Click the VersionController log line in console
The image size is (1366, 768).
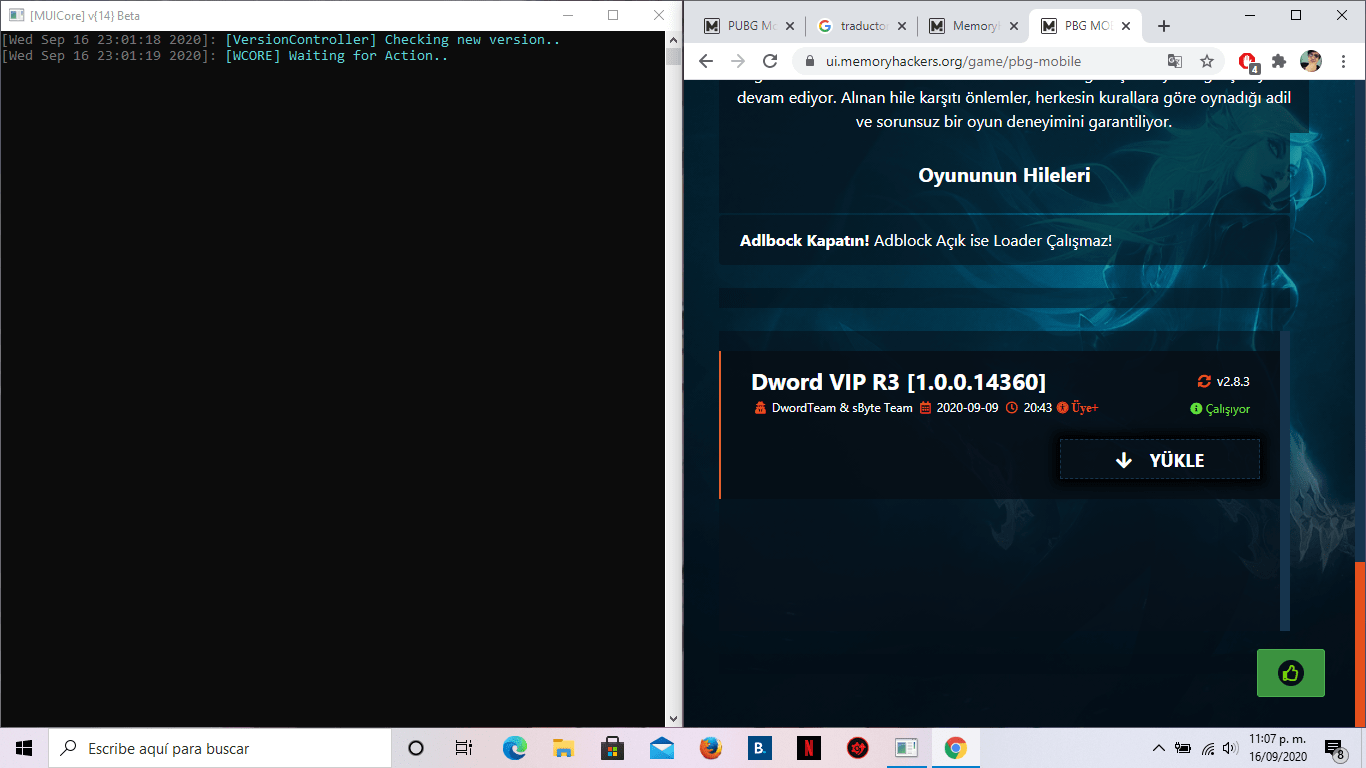pos(281,40)
